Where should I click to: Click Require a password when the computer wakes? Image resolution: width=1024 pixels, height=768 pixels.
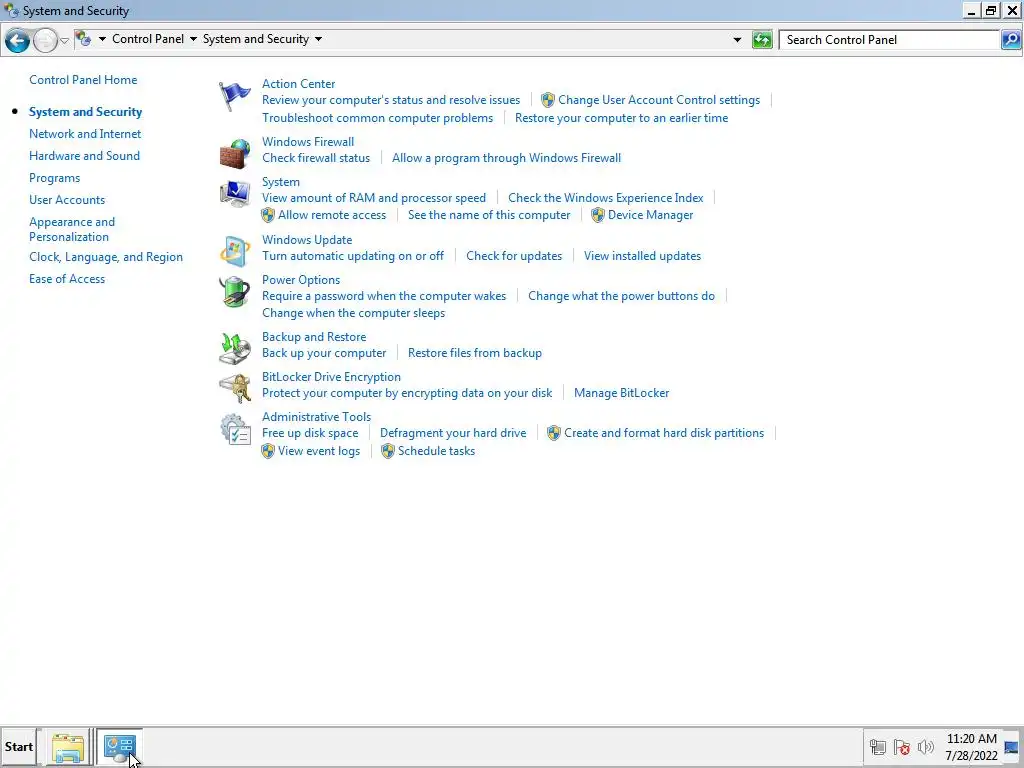[x=384, y=296]
